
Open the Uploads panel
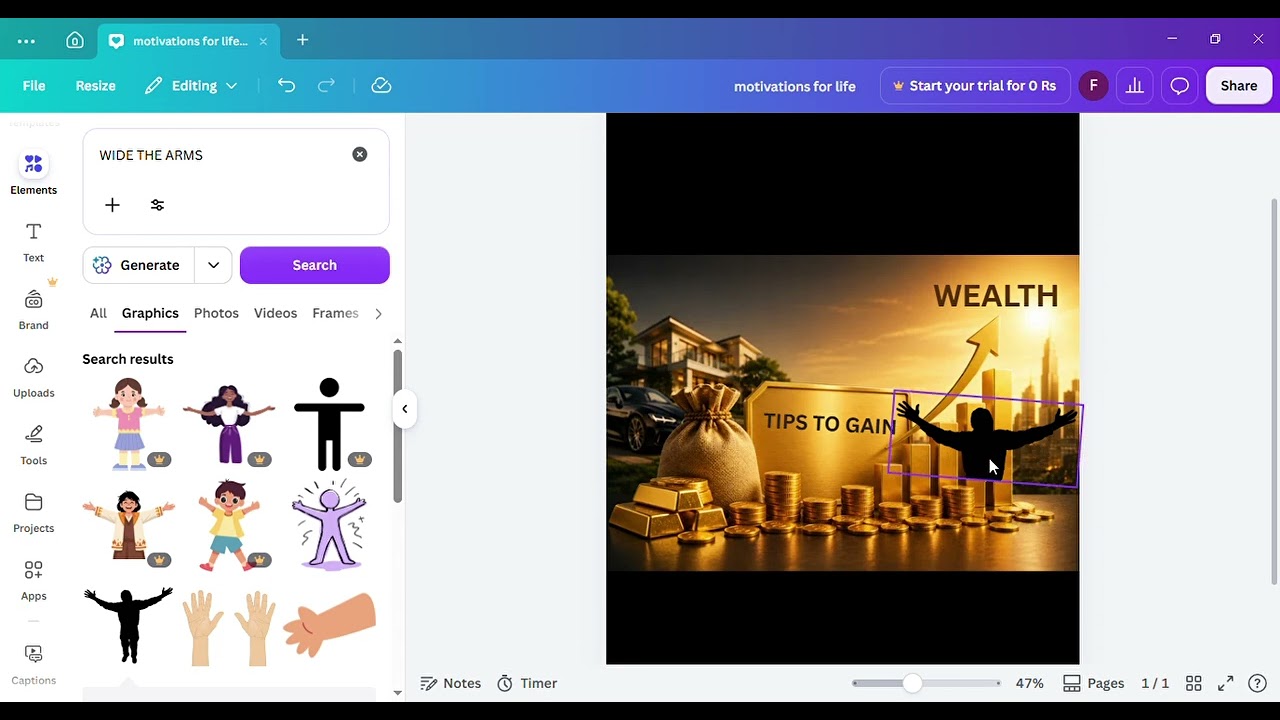(x=33, y=377)
